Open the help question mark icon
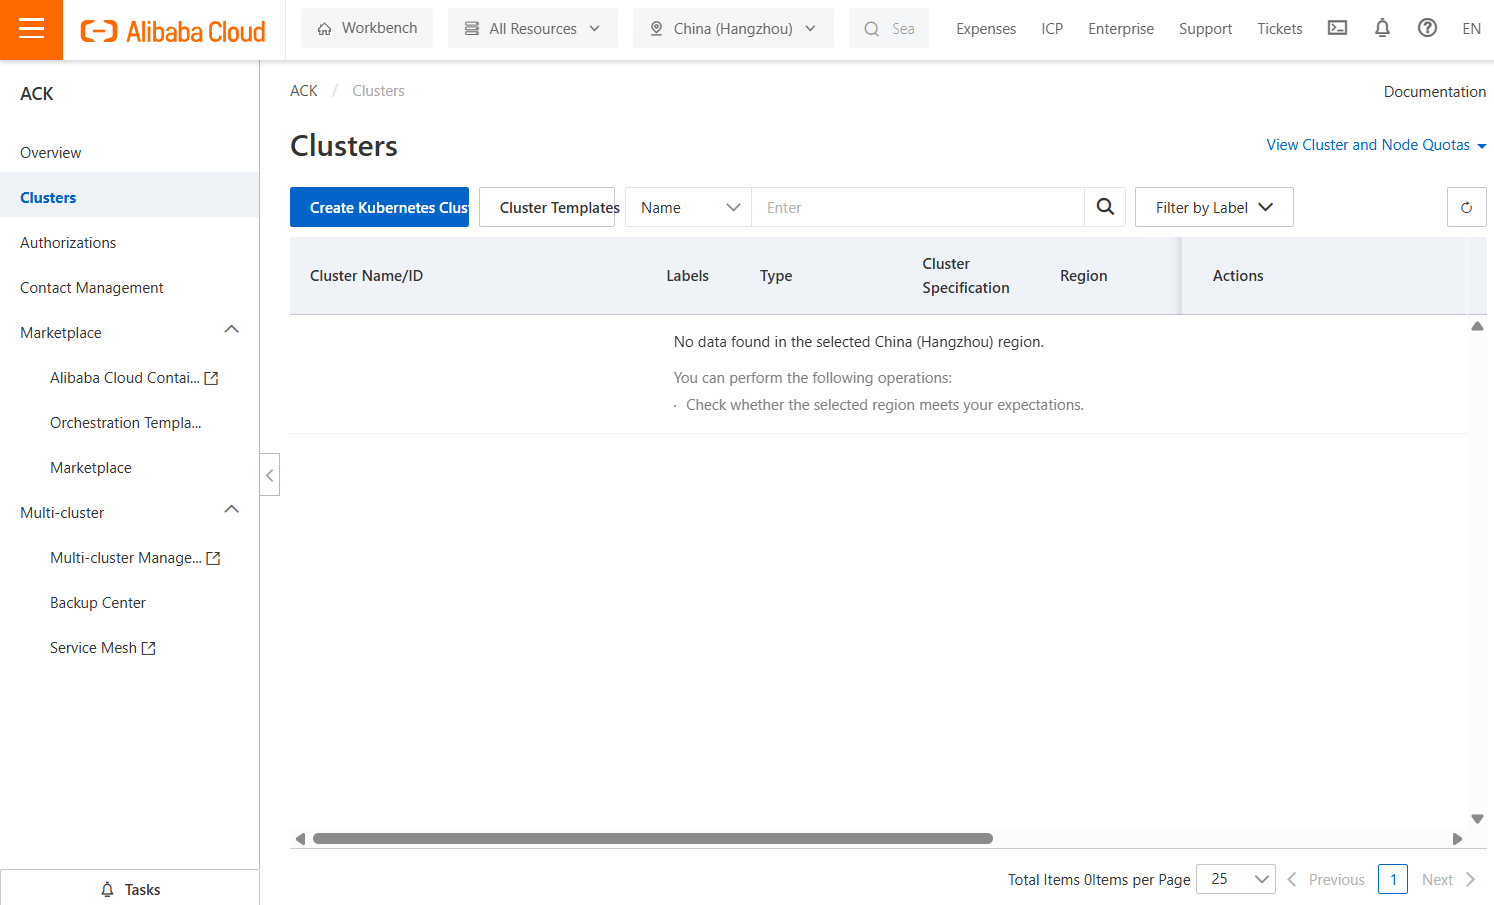 pos(1427,28)
